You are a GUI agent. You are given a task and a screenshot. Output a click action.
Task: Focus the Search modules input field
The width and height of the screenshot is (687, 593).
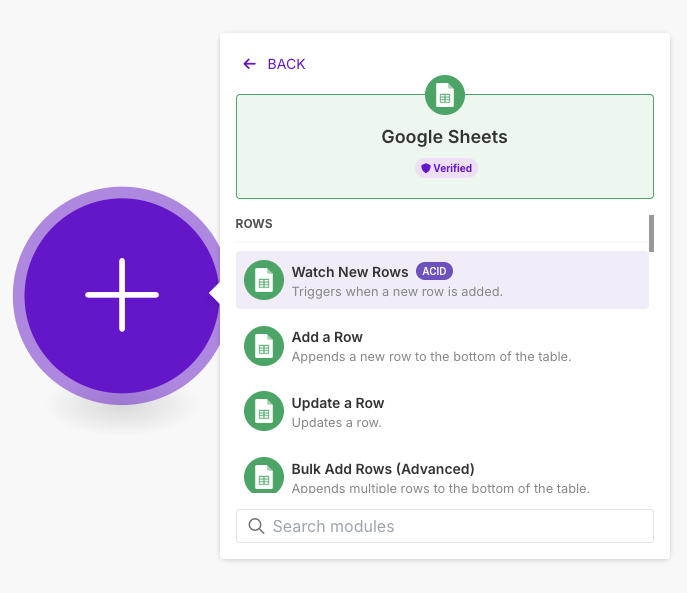455,526
